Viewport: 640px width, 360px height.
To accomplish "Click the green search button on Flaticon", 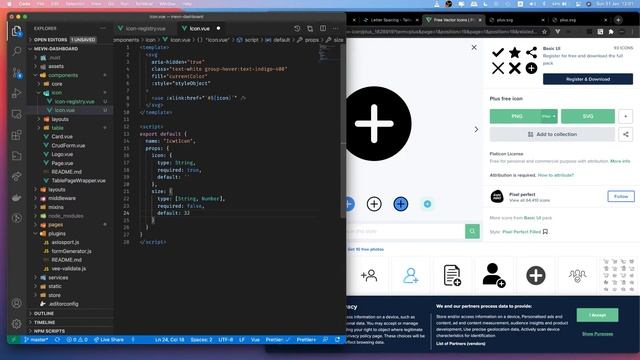I will (472, 231).
